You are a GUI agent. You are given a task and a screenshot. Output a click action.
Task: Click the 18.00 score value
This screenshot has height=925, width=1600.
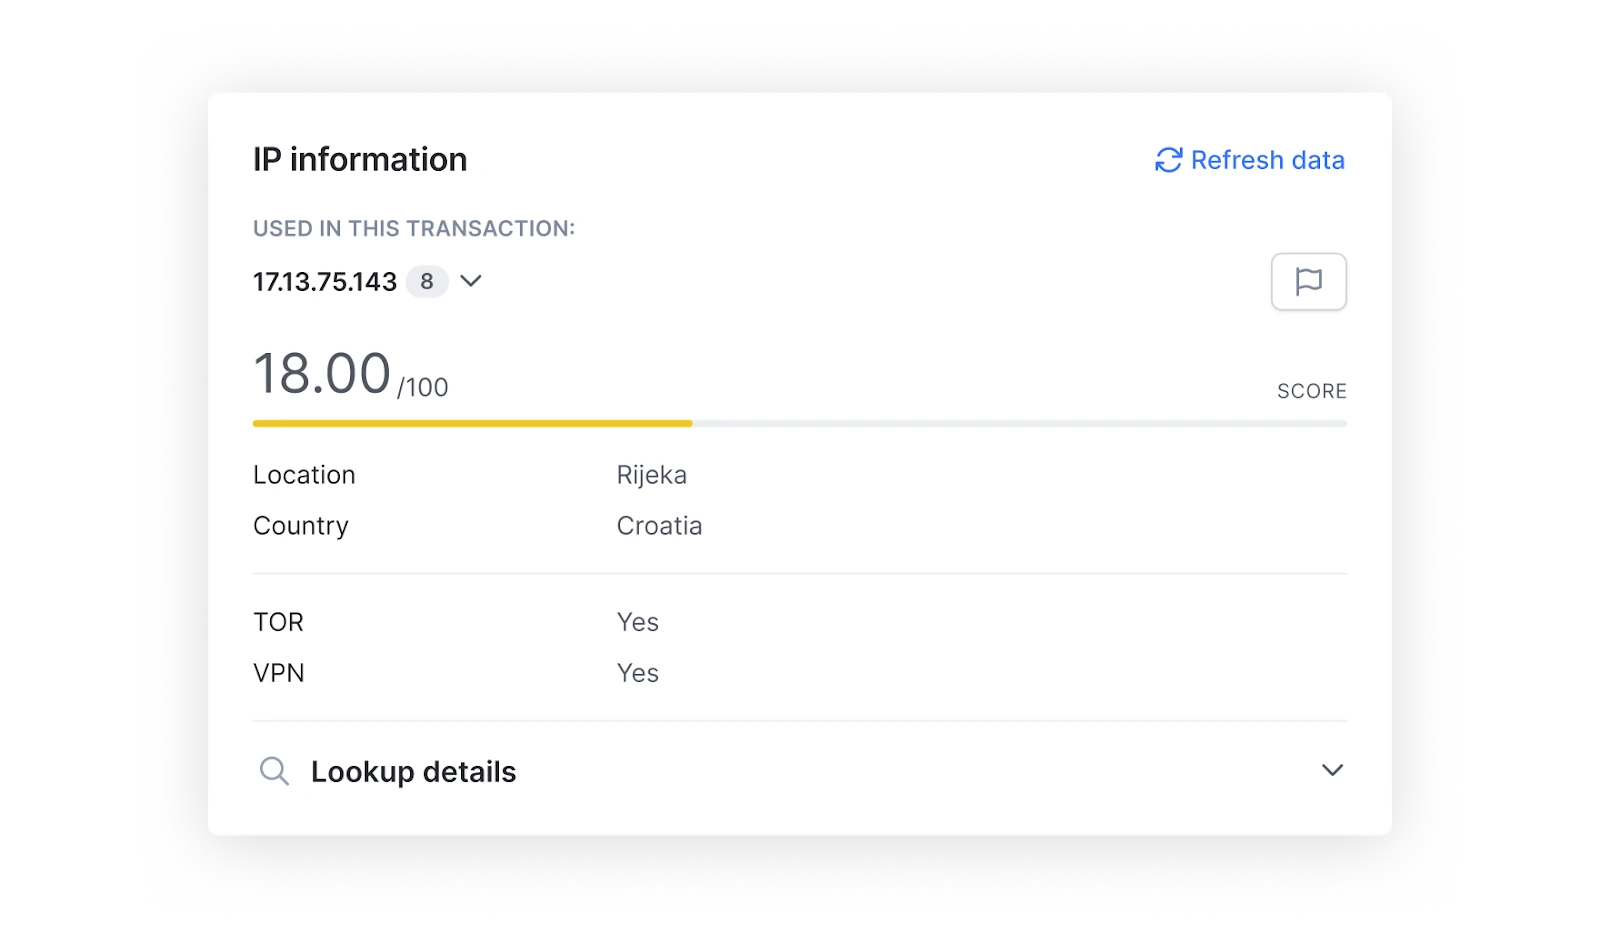coord(322,374)
